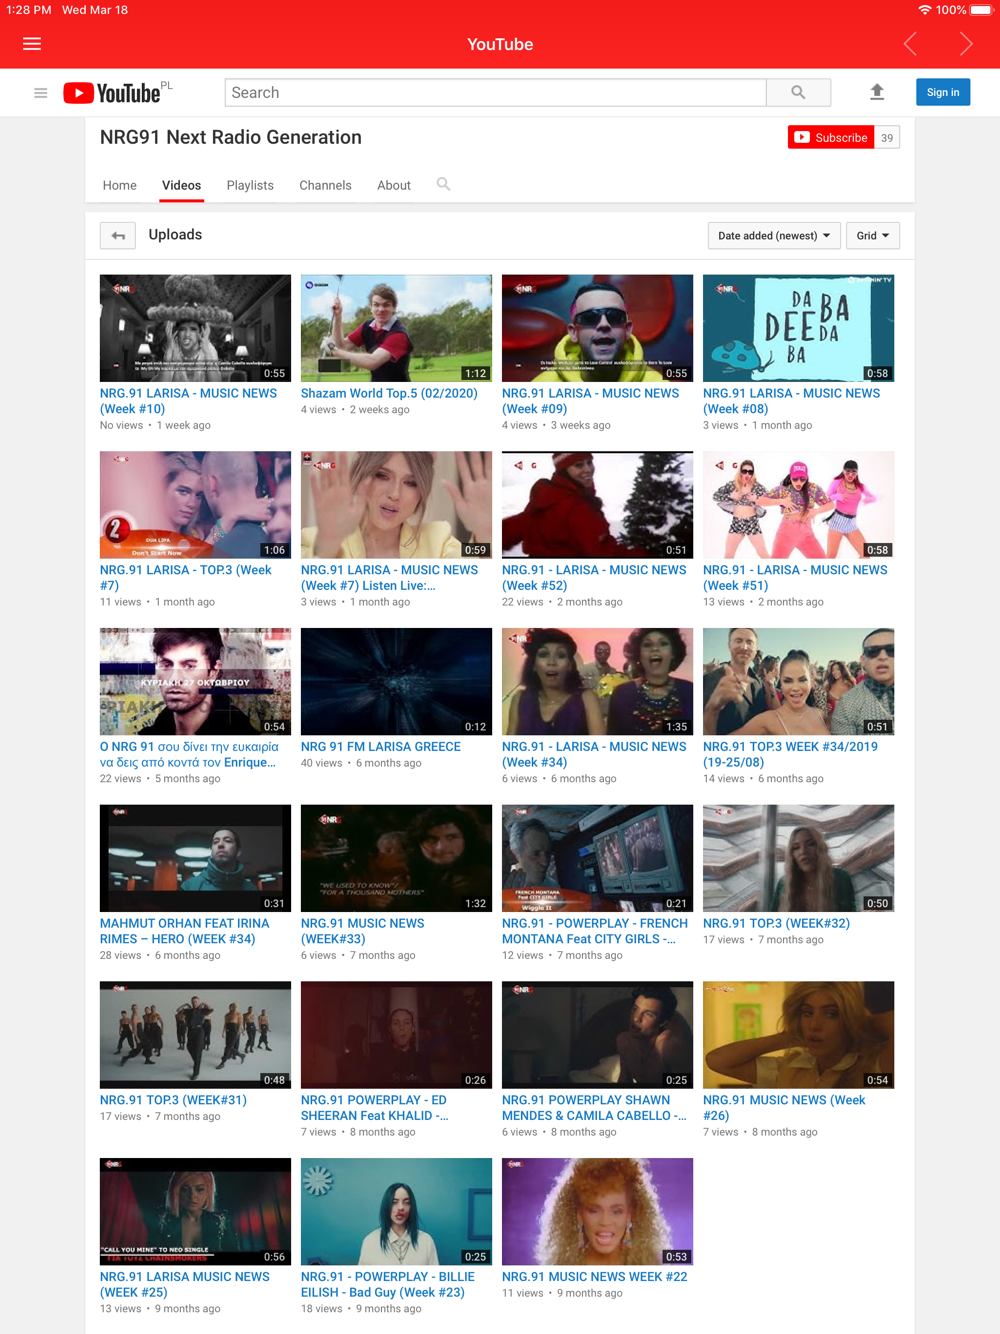Open NRG.91 LARISA - MUSIC NEWS (Week #09)
The image size is (1000, 1334).
pyautogui.click(x=590, y=401)
